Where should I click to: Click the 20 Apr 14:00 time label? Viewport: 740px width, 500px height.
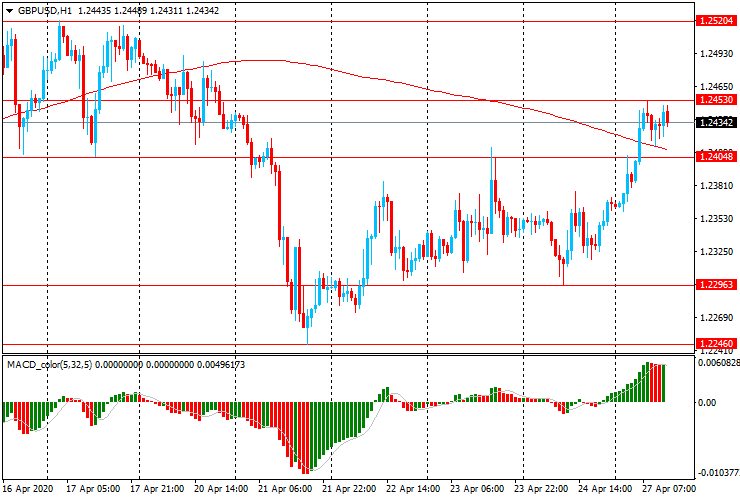coord(221,489)
